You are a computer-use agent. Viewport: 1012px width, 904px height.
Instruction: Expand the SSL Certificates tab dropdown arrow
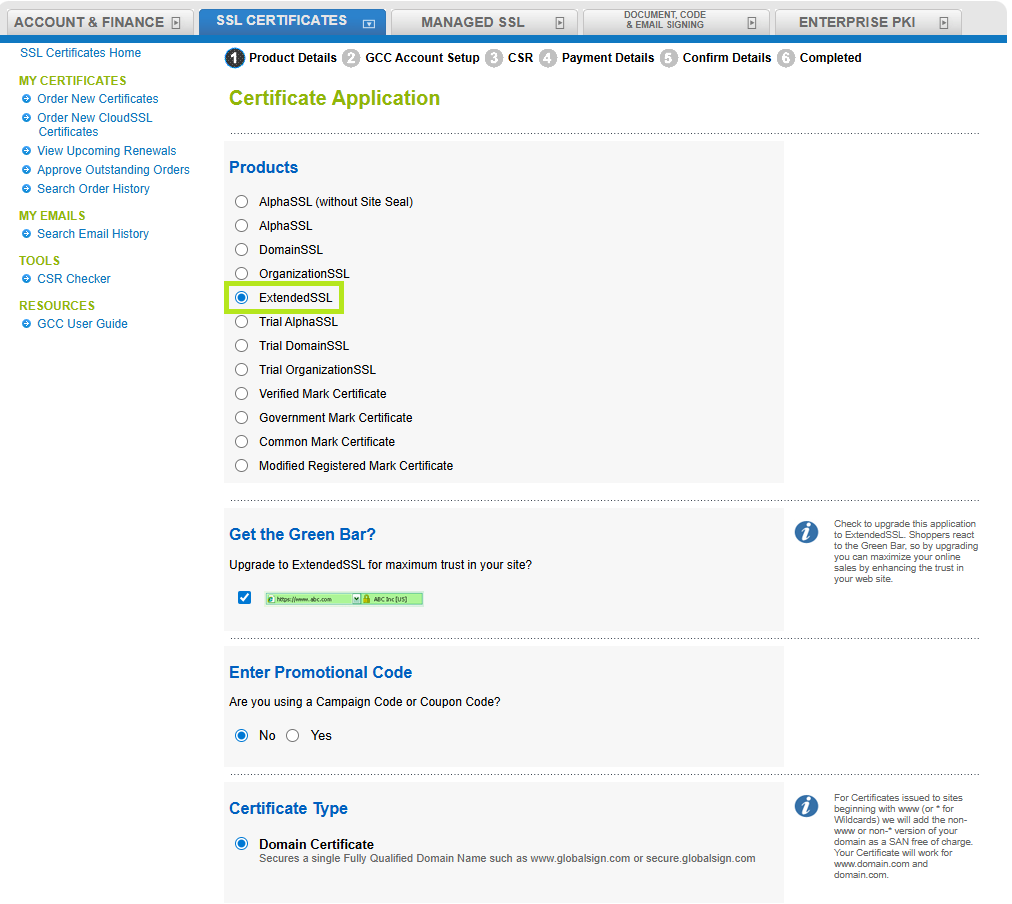(x=369, y=23)
